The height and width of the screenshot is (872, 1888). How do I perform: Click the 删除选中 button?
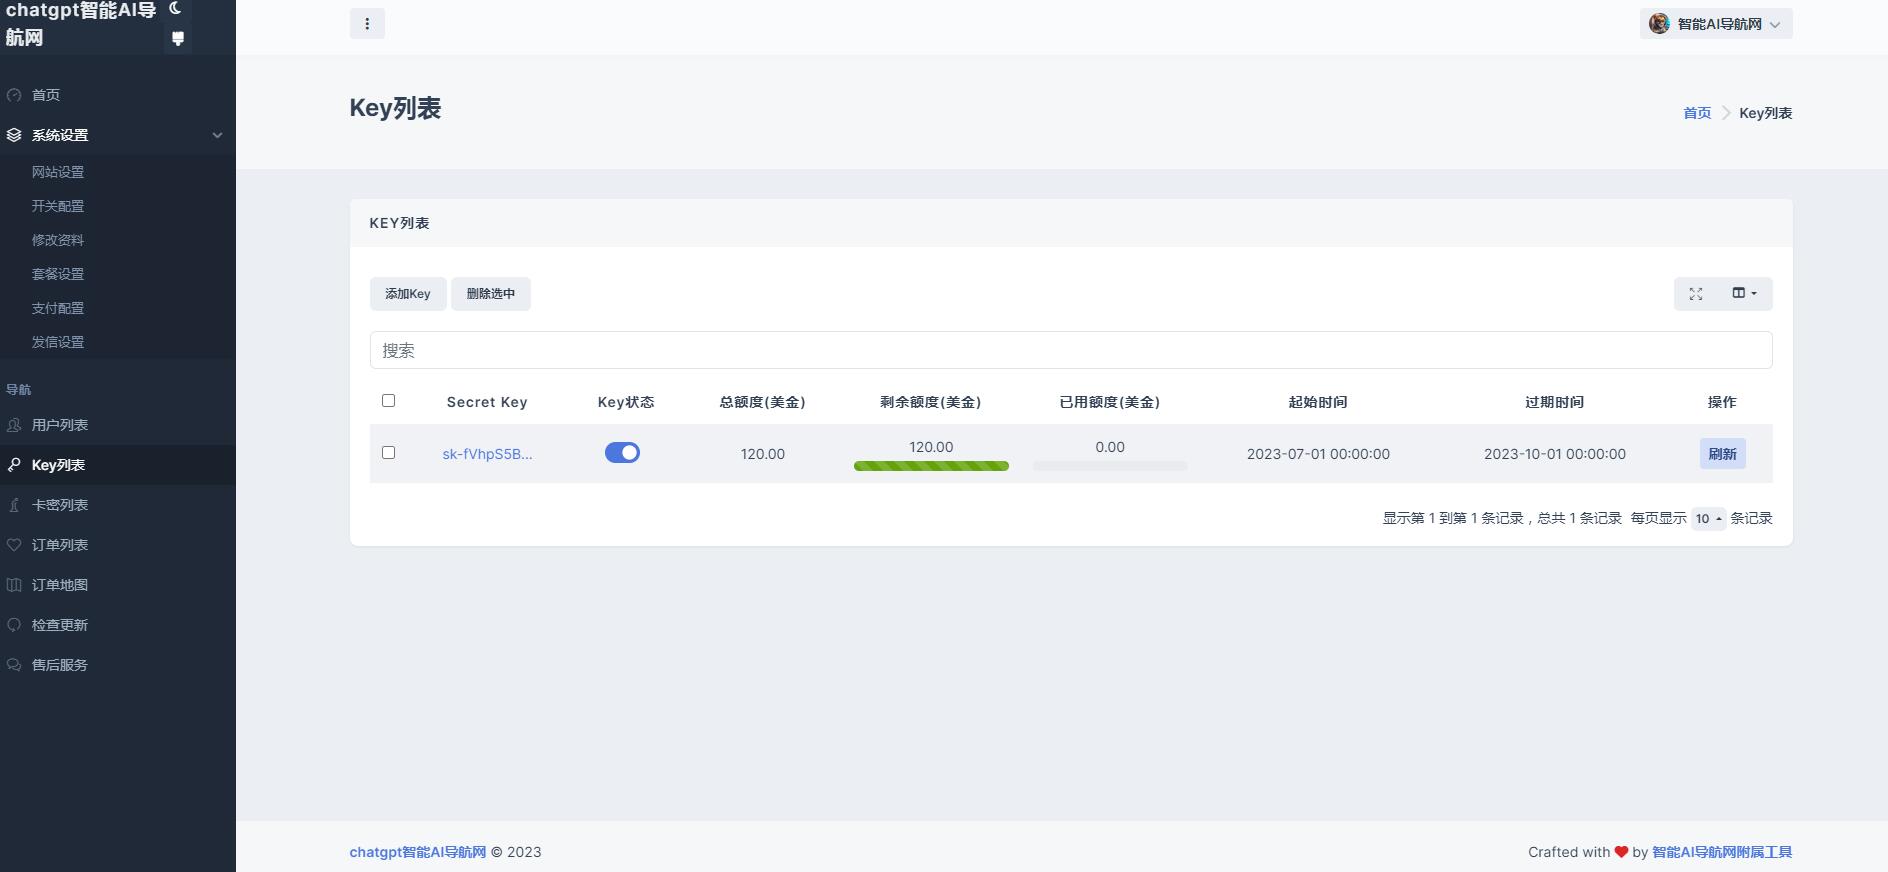coord(491,294)
